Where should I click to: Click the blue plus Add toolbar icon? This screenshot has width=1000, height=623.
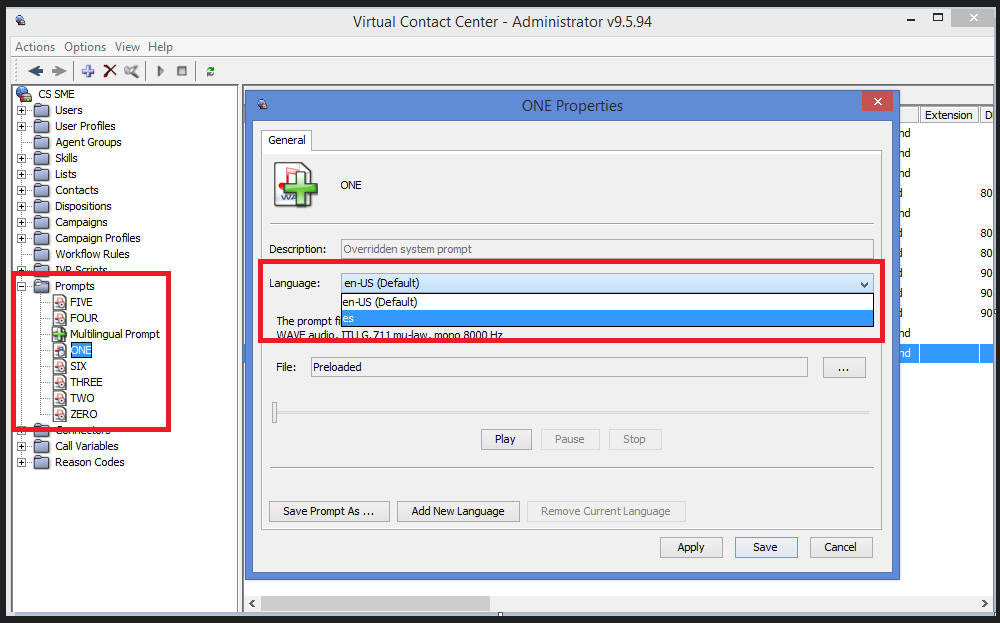point(88,71)
